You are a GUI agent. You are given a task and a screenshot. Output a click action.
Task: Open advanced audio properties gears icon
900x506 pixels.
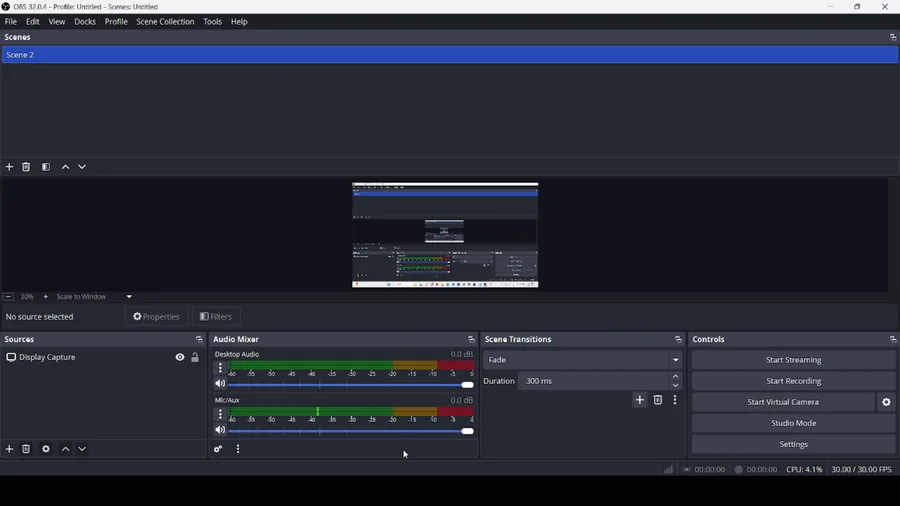218,449
